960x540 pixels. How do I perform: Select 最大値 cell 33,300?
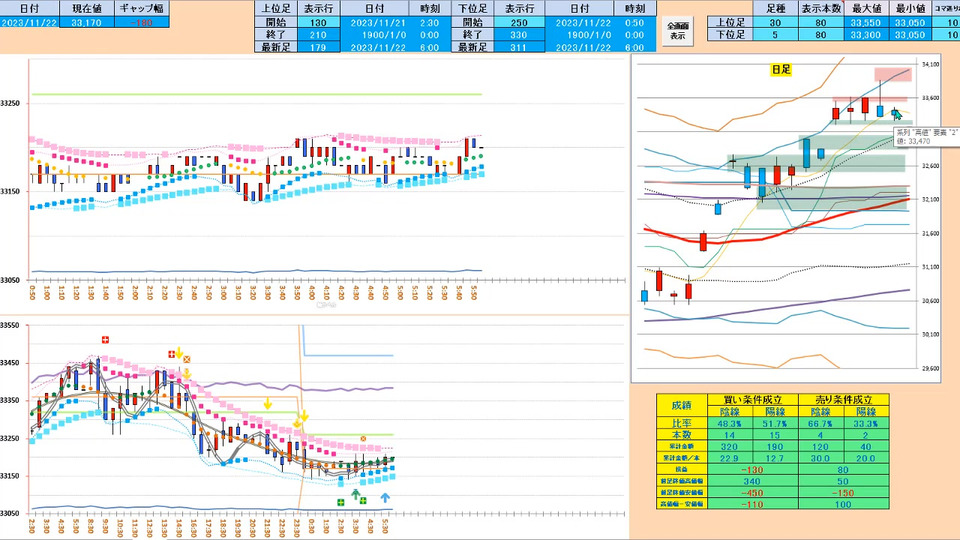[866, 35]
